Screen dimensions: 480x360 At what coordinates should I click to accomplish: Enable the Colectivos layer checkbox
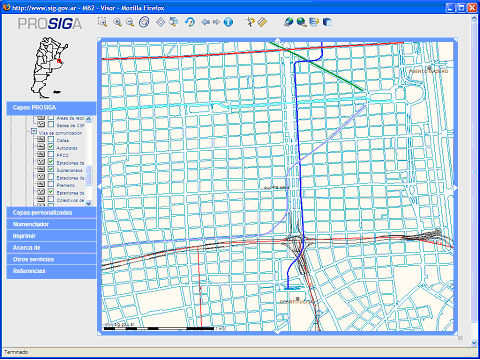pyautogui.click(x=51, y=199)
